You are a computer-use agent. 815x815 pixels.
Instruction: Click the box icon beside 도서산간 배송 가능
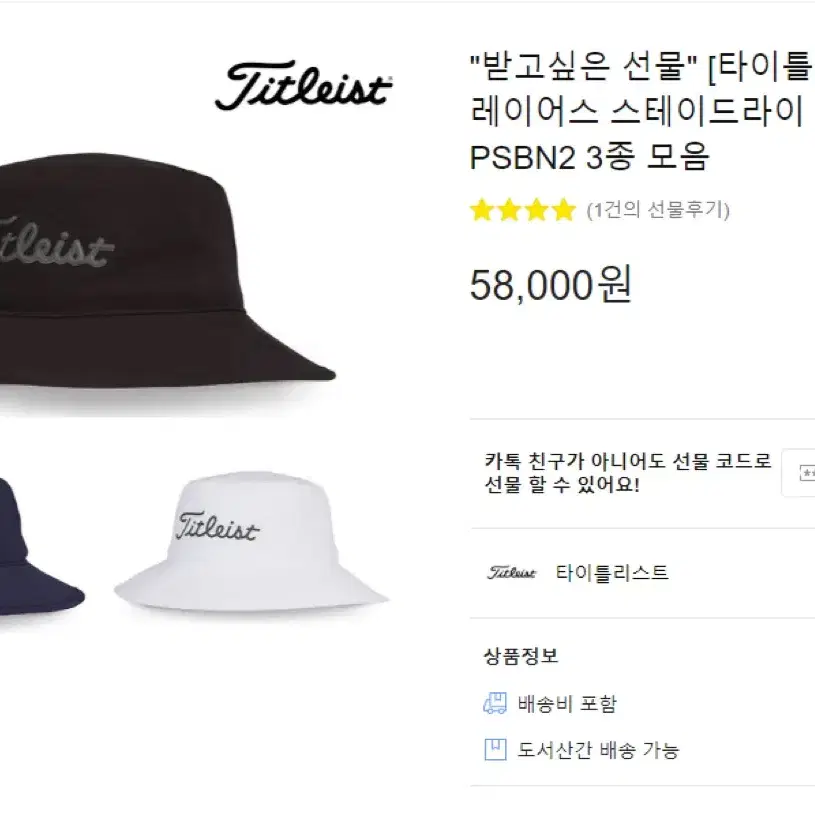coord(495,750)
